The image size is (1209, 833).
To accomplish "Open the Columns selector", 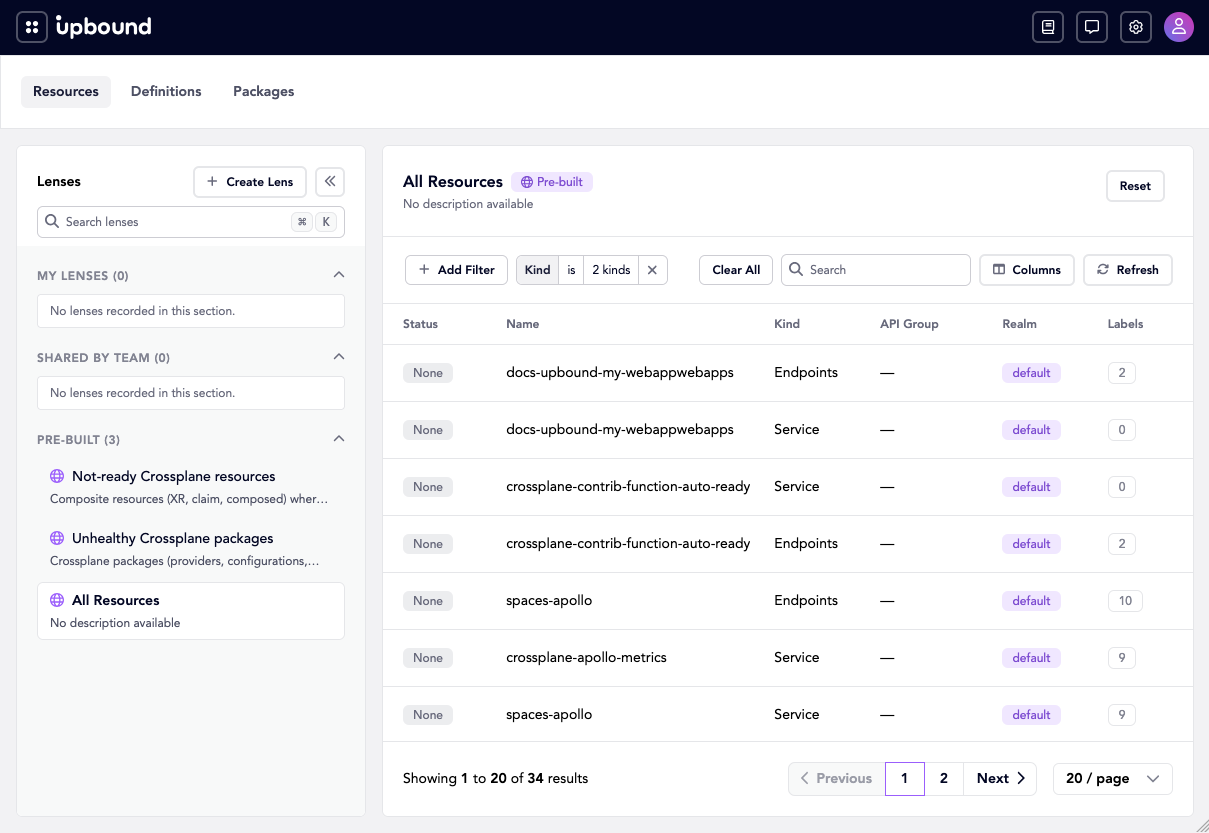I will coord(1027,270).
